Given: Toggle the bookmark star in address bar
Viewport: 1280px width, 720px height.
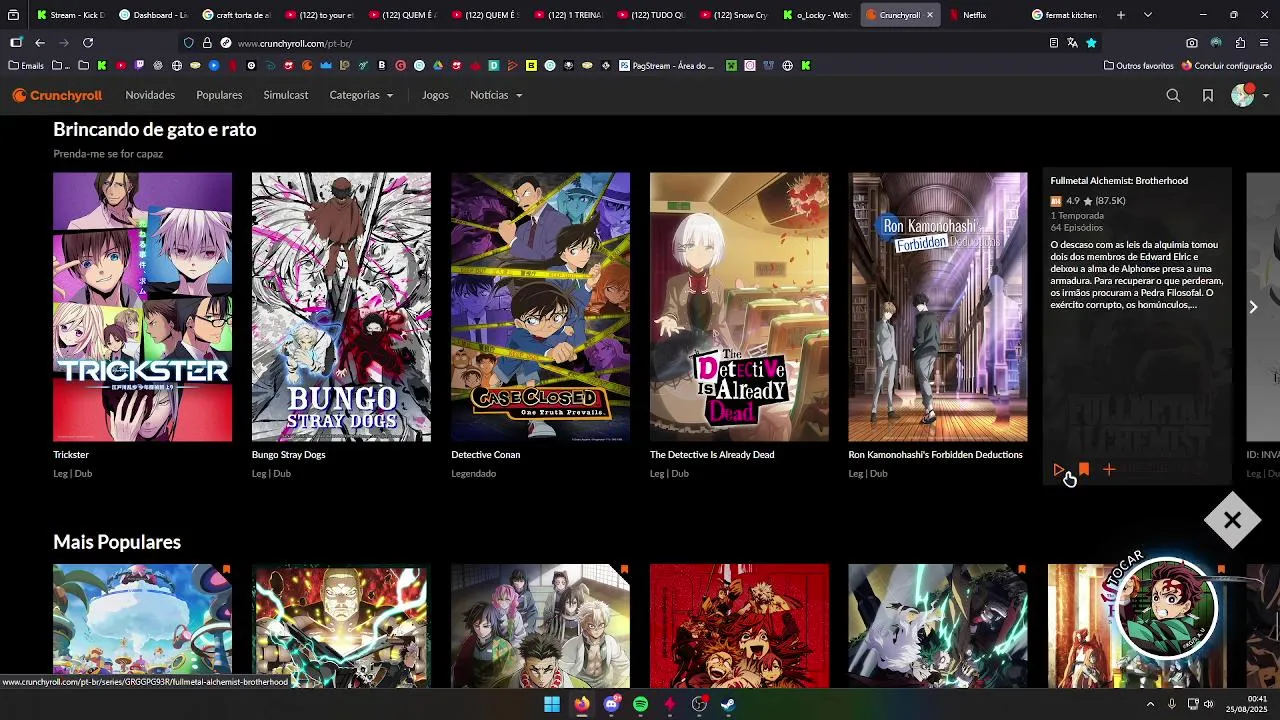Looking at the screenshot, I should pyautogui.click(x=1091, y=43).
